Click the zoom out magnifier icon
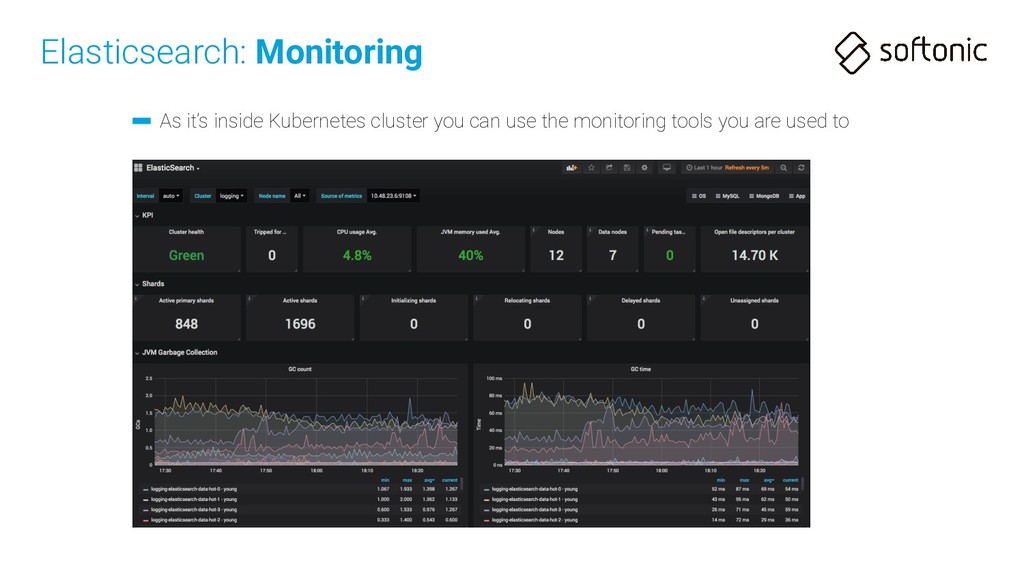 click(x=784, y=168)
